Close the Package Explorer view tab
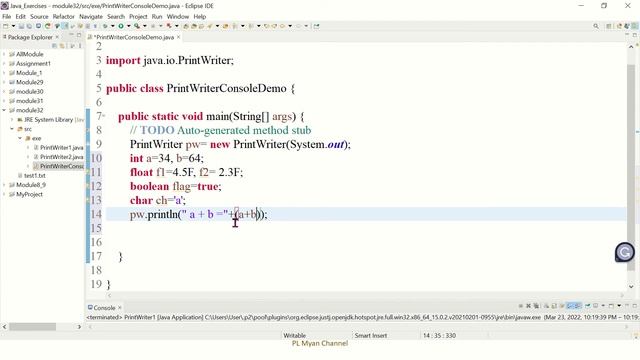640x360 pixels. click(x=57, y=37)
